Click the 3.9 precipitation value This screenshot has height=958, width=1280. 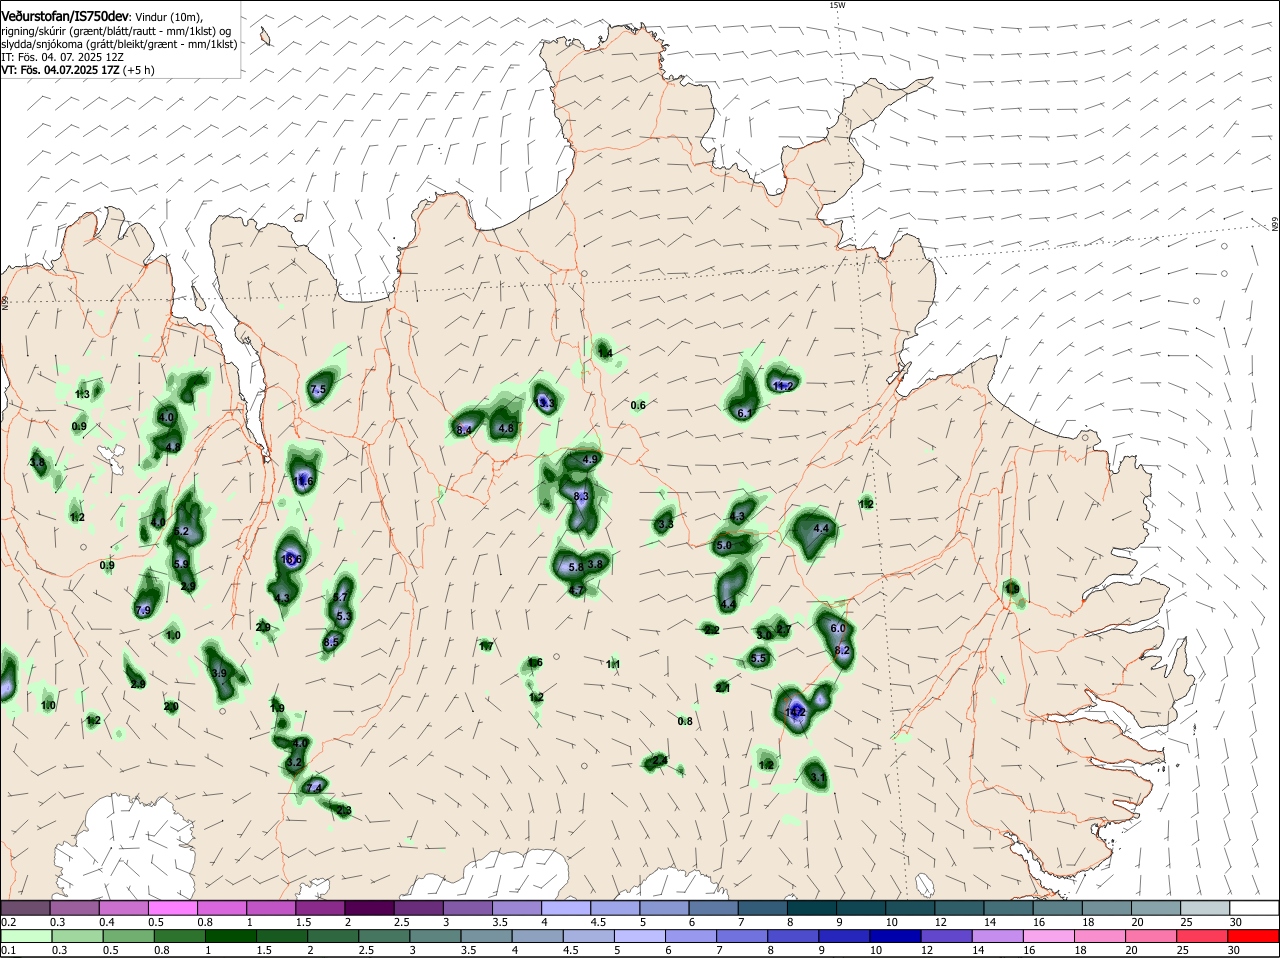click(x=220, y=673)
